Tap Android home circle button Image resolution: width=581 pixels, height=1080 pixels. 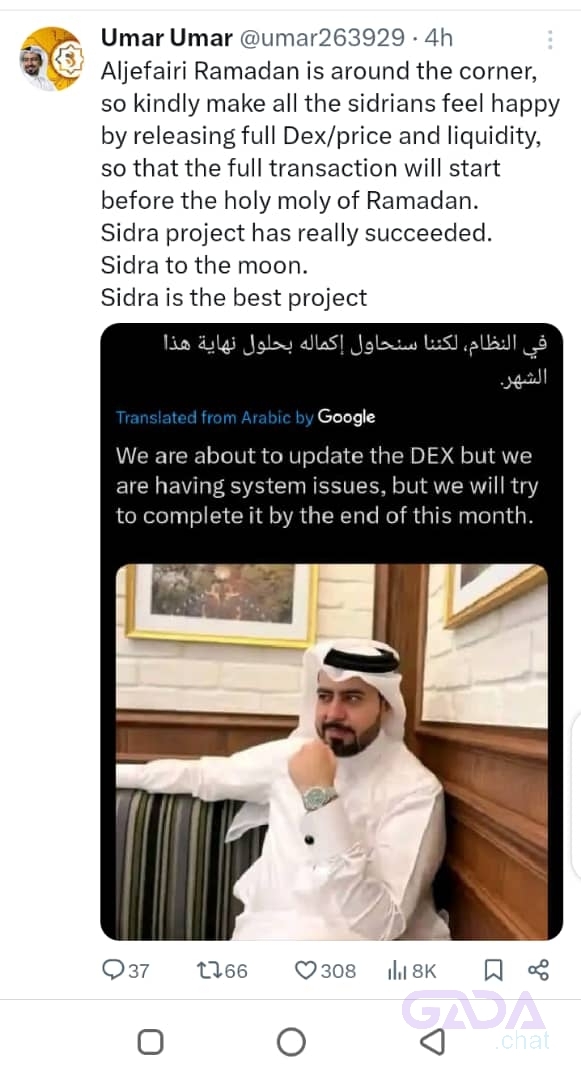pyautogui.click(x=291, y=1042)
